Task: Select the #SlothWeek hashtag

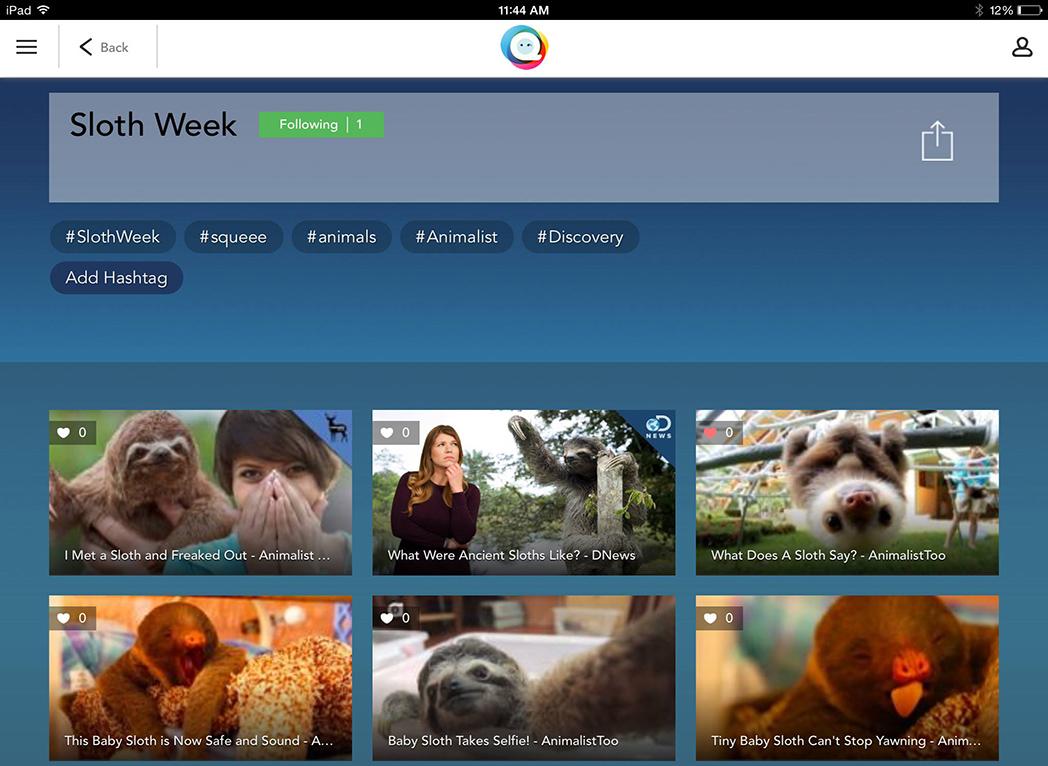Action: [113, 237]
